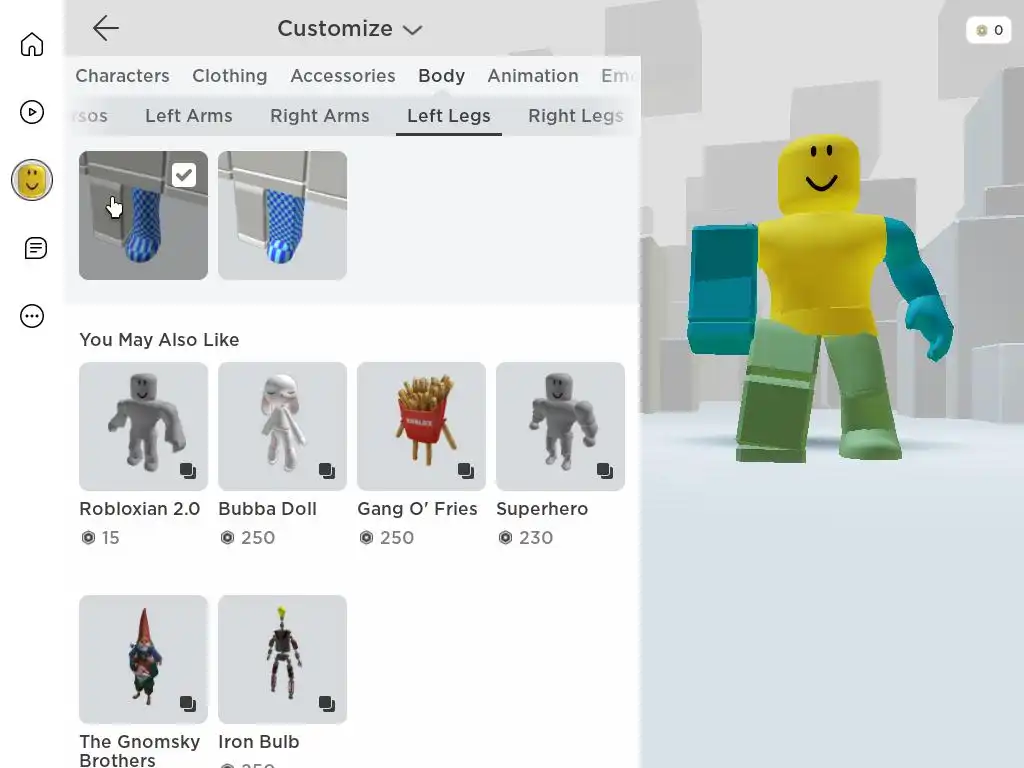Screen dimensions: 1024x768
Task: Open the Gang O' Fries bundle thumbnail
Action: [421, 426]
